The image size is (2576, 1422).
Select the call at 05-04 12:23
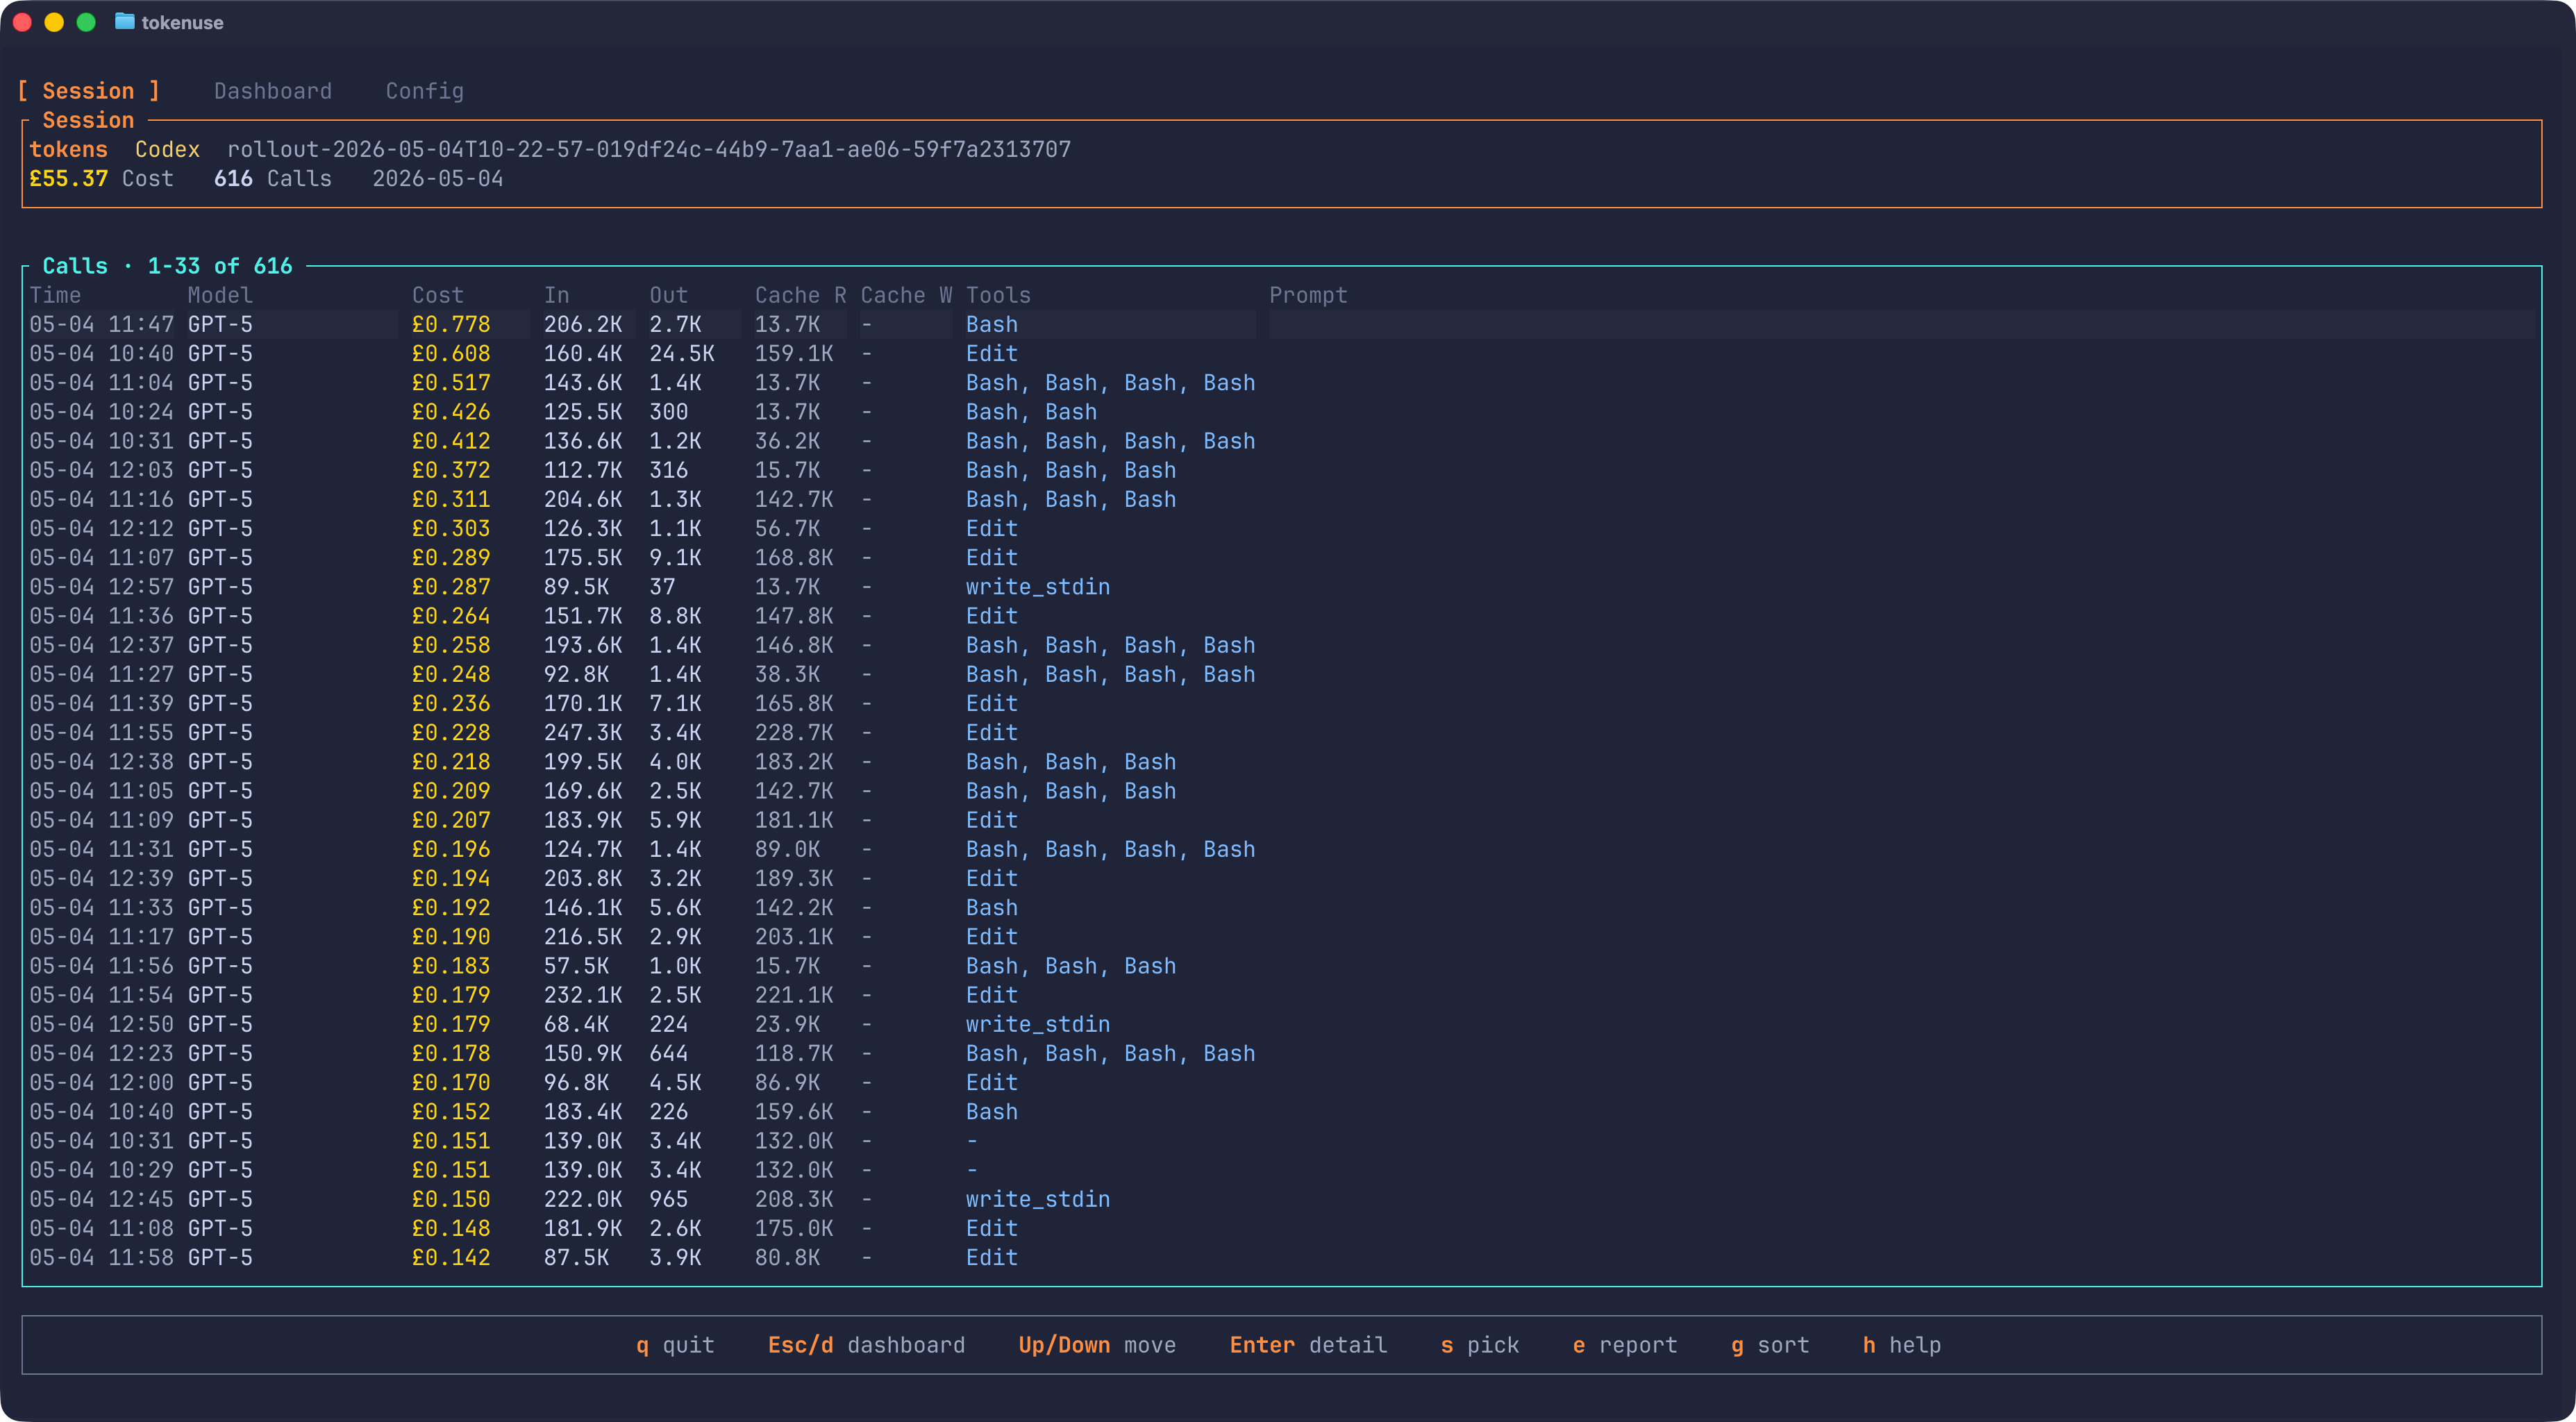1281,1053
